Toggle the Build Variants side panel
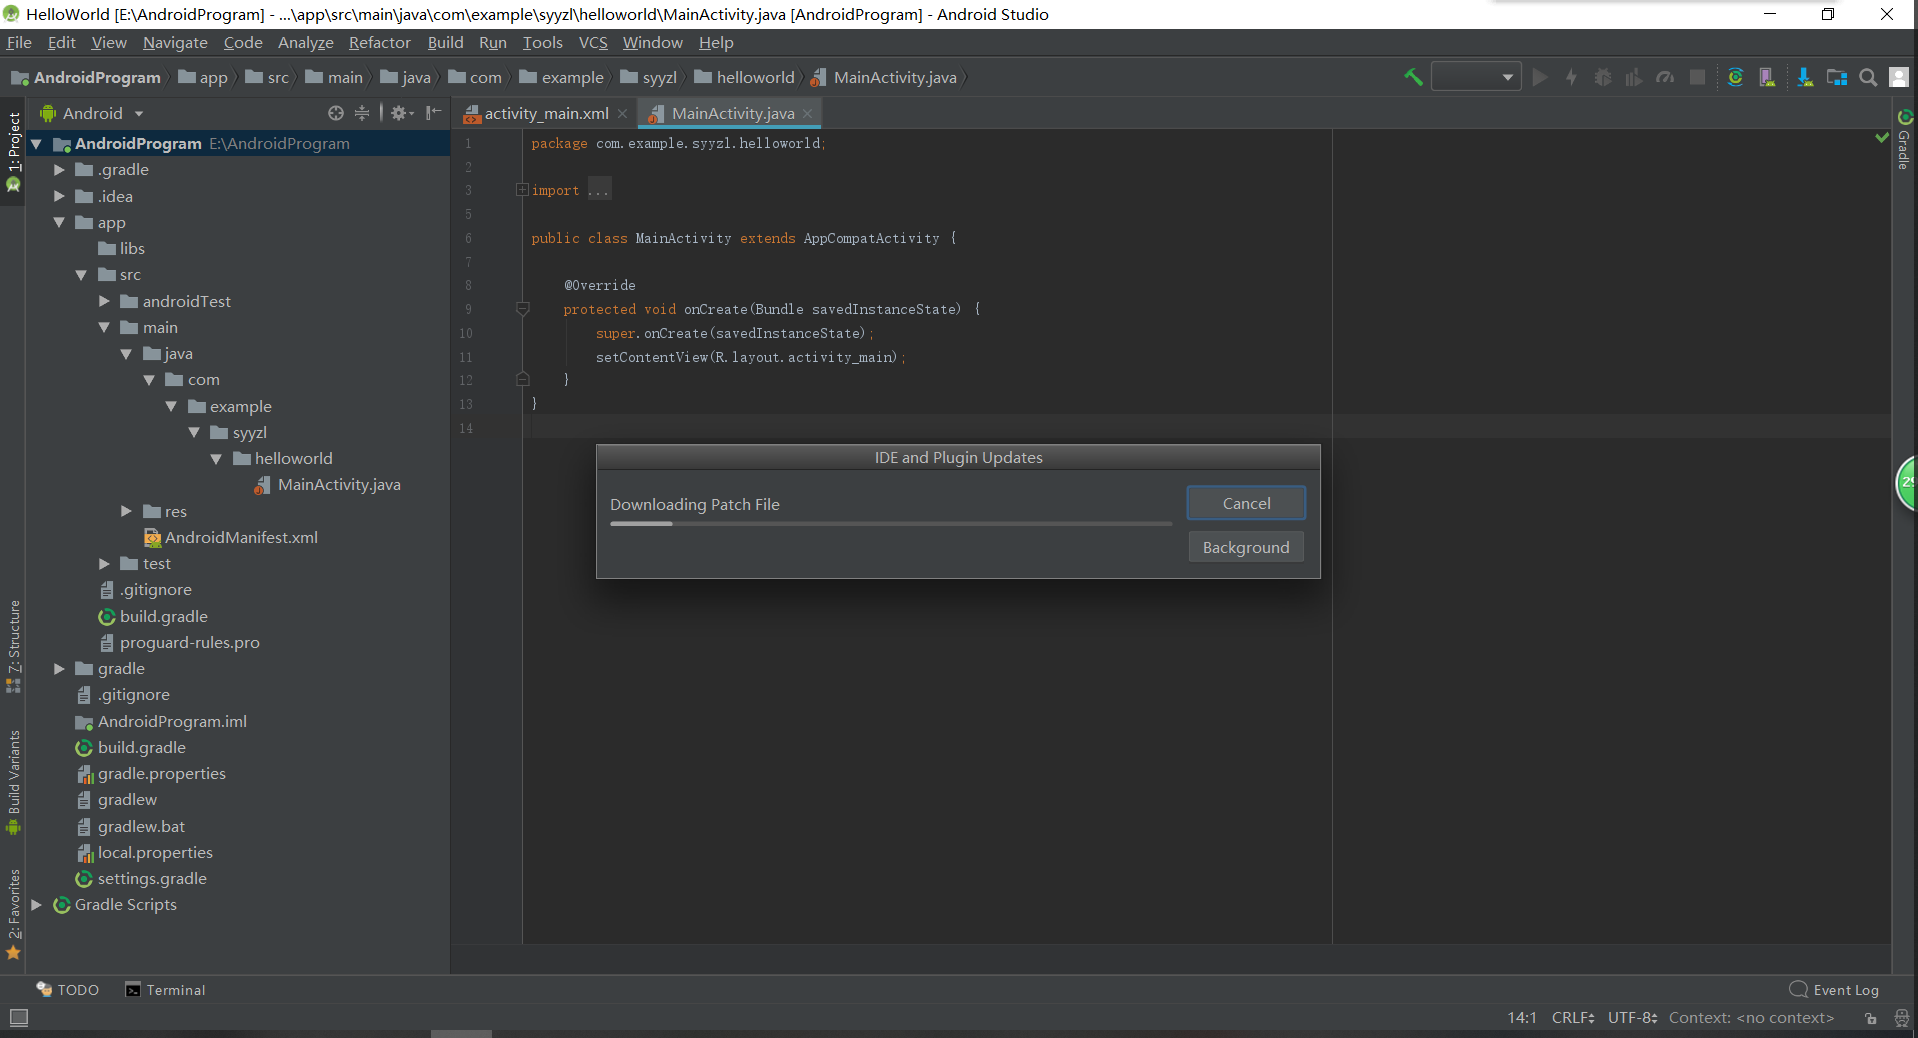The height and width of the screenshot is (1038, 1918). [14, 782]
